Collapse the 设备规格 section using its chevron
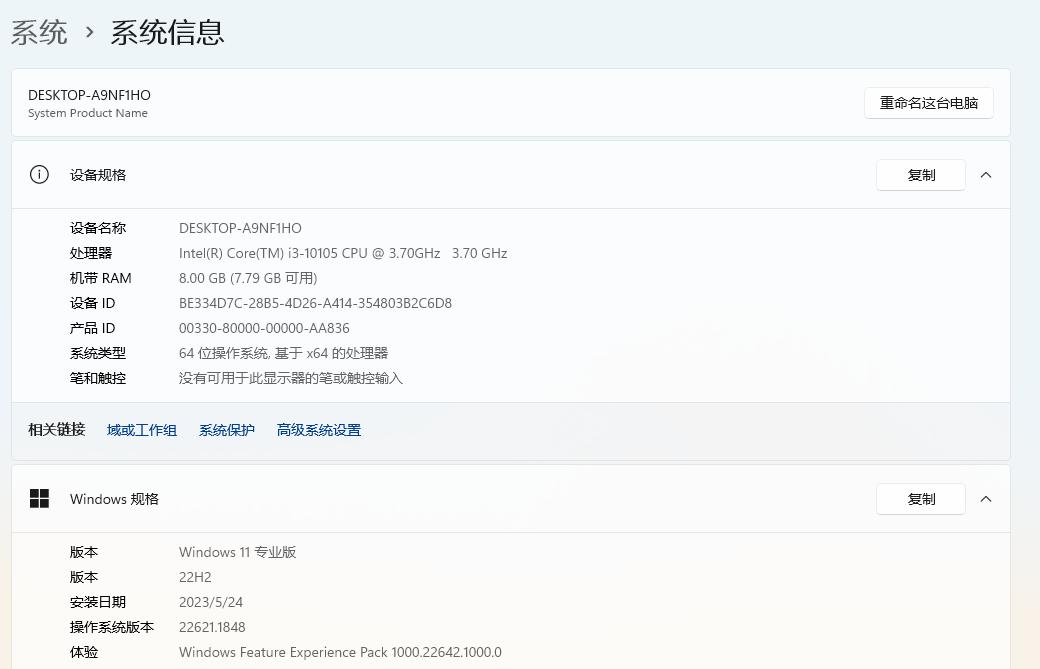 [x=986, y=174]
